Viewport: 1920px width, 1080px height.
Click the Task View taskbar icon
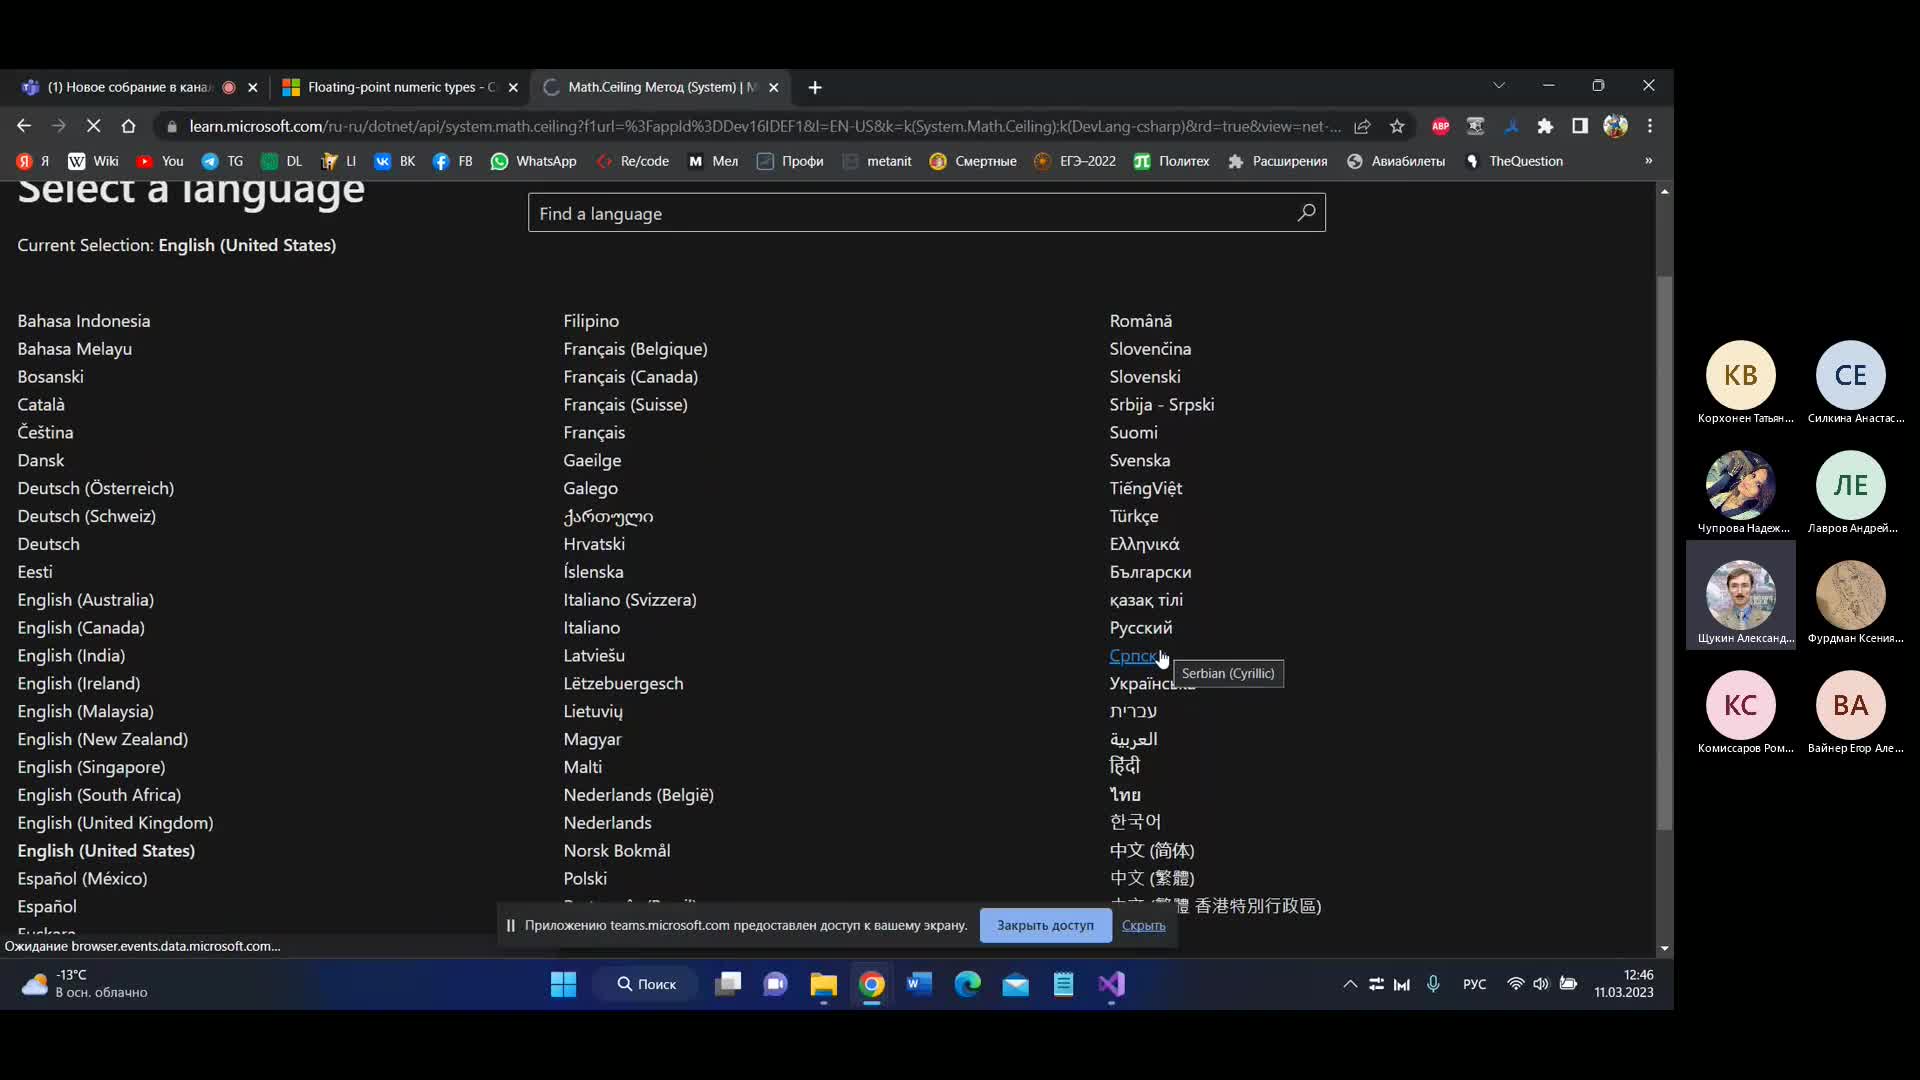click(728, 985)
